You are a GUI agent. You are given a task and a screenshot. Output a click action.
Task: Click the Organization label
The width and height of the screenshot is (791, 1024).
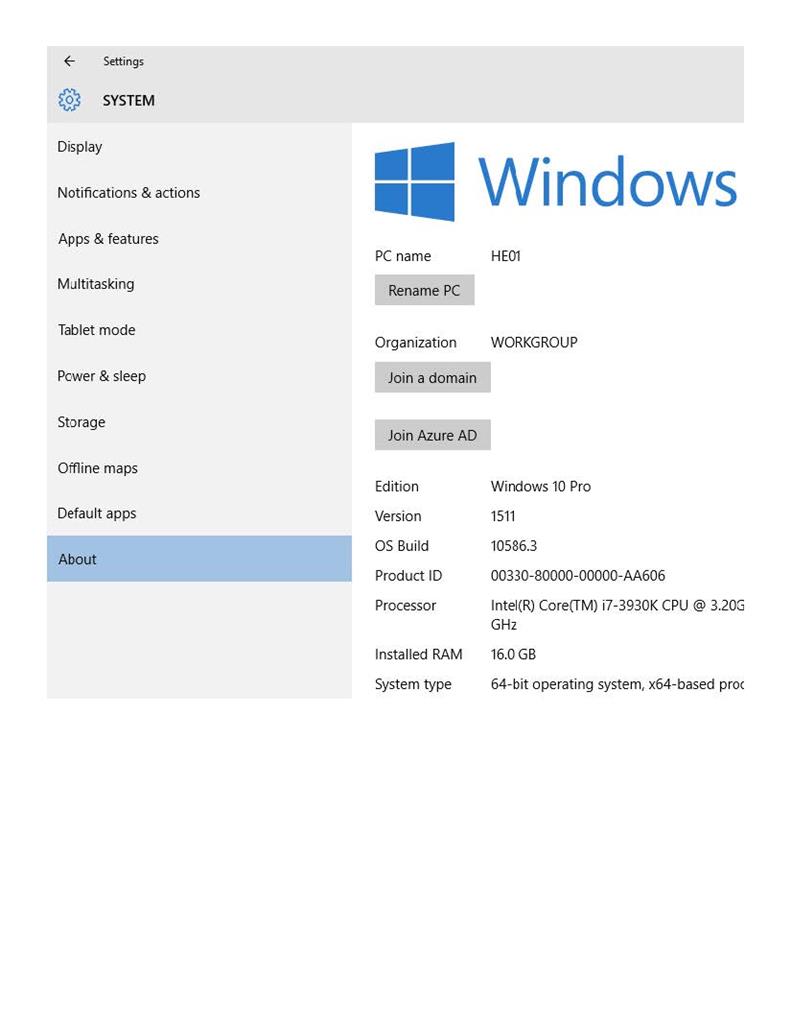[415, 343]
